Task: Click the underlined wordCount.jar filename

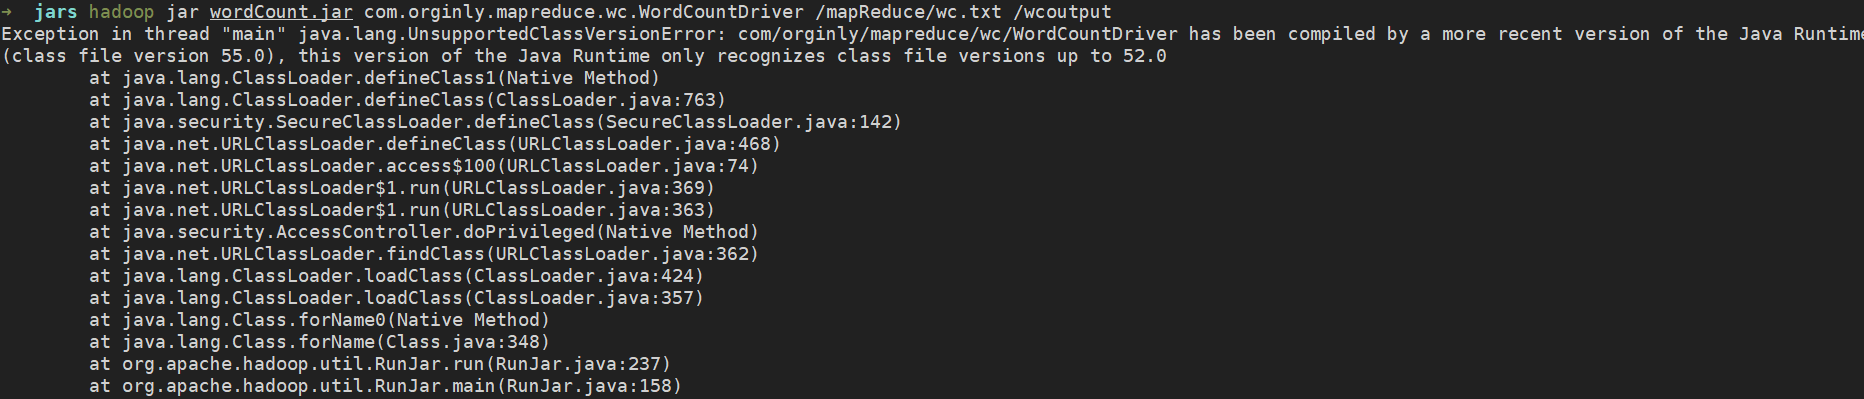Action: pos(281,12)
